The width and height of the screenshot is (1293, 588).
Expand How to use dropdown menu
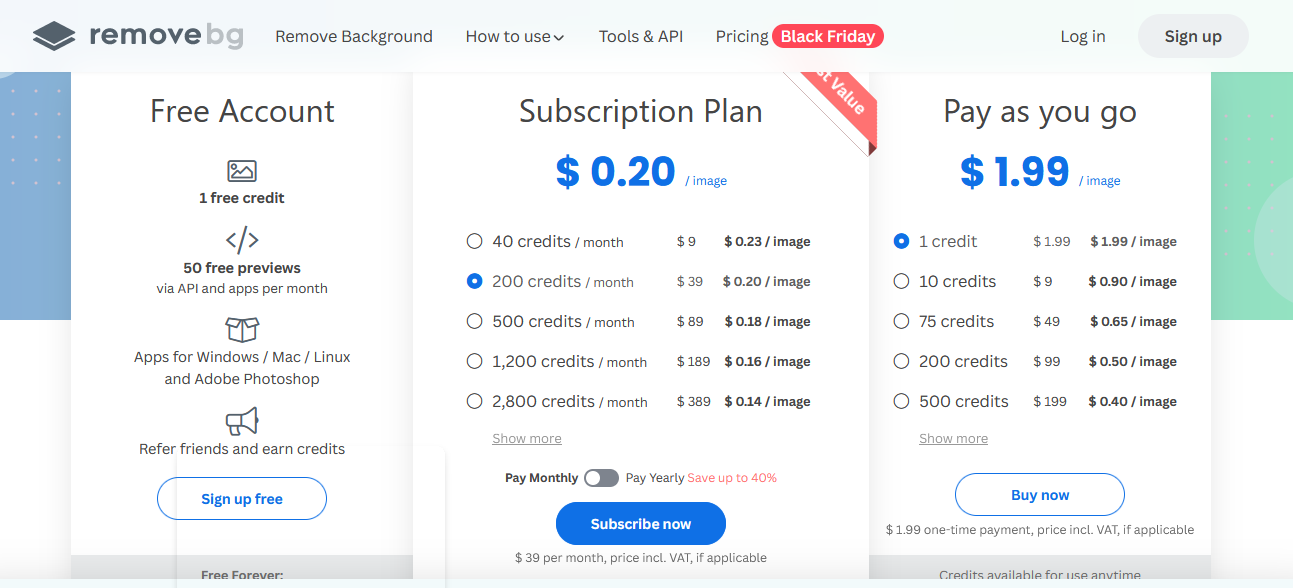[515, 37]
